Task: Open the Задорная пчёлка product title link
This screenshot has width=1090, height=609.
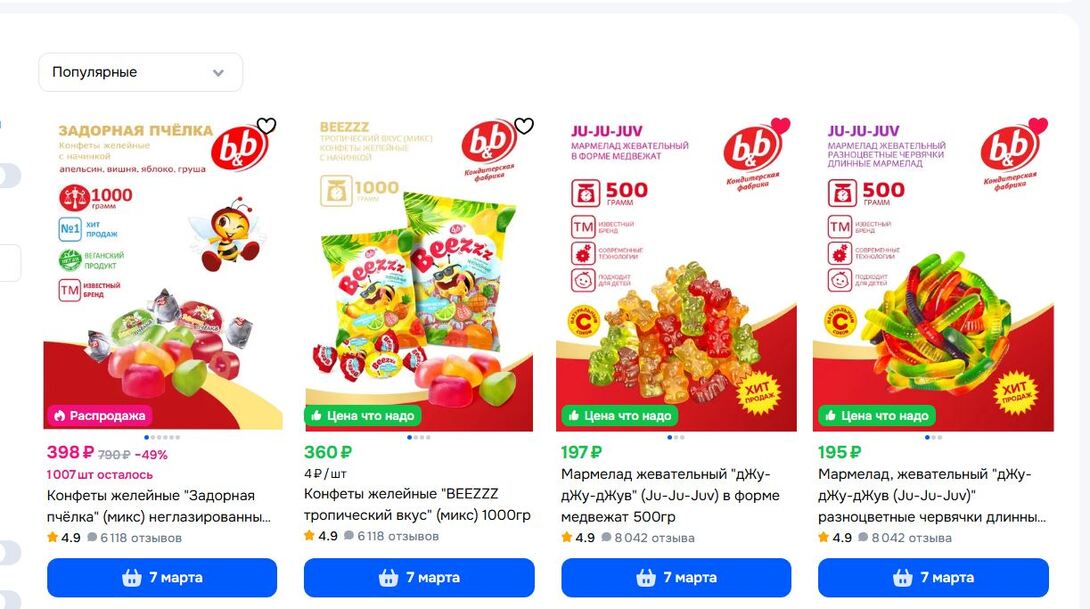Action: click(158, 506)
